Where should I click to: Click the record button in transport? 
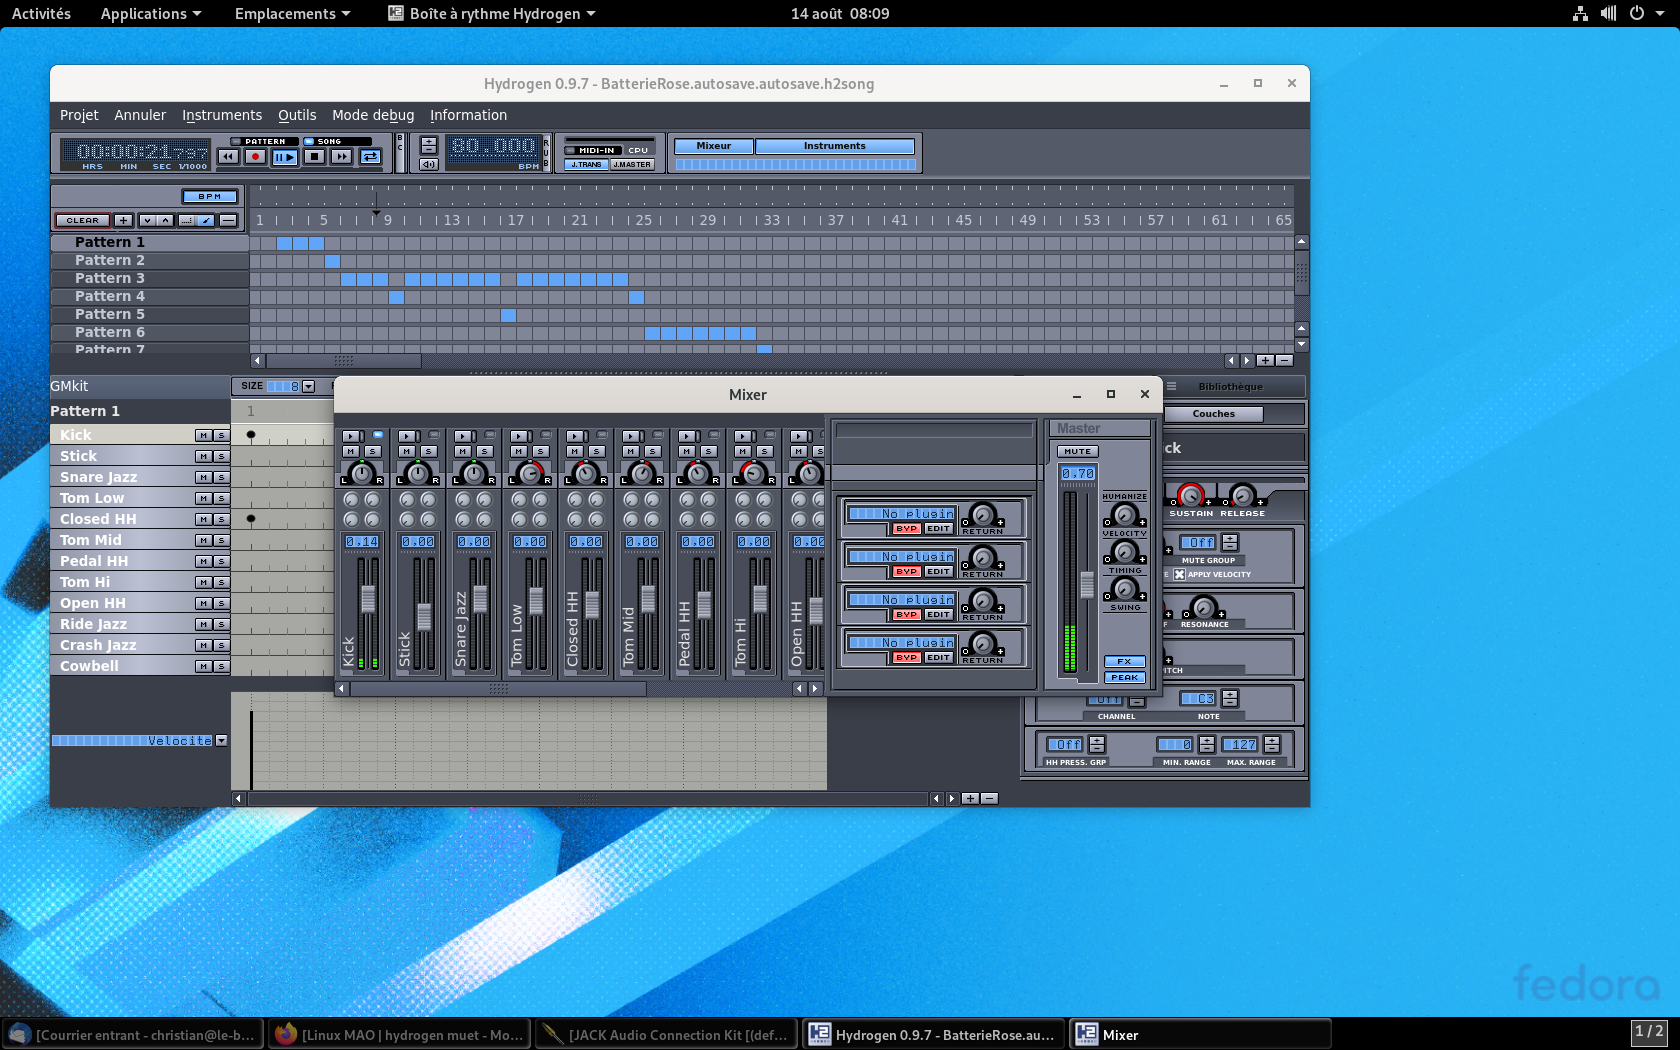click(x=256, y=157)
